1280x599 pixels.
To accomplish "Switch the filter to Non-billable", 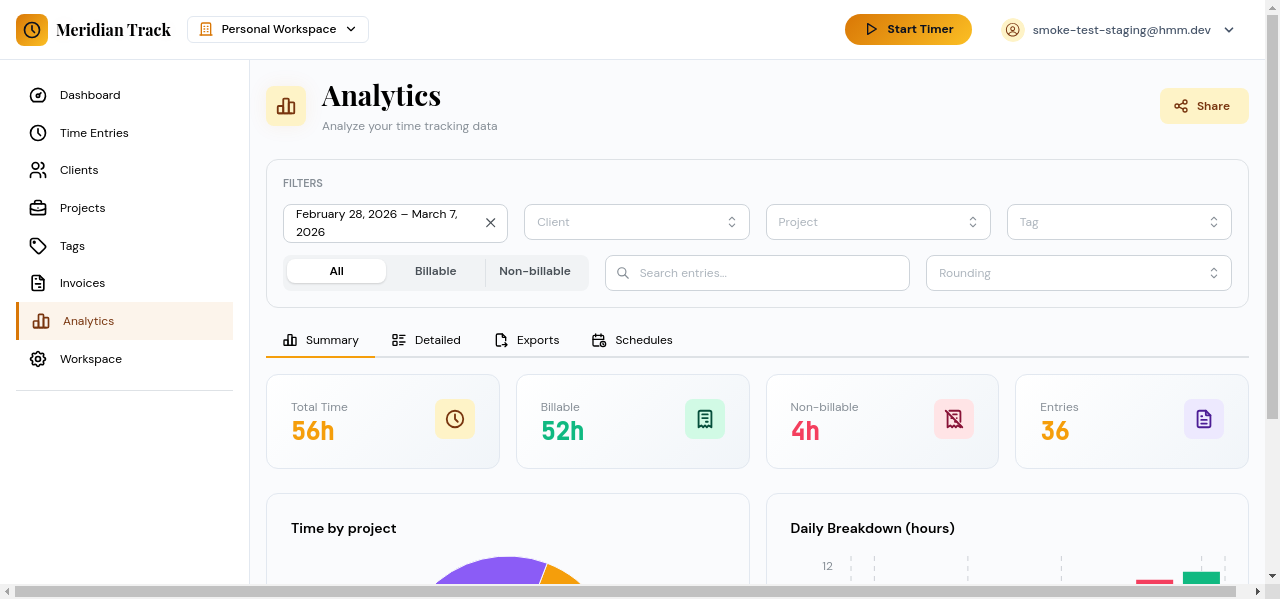I will coord(536,271).
